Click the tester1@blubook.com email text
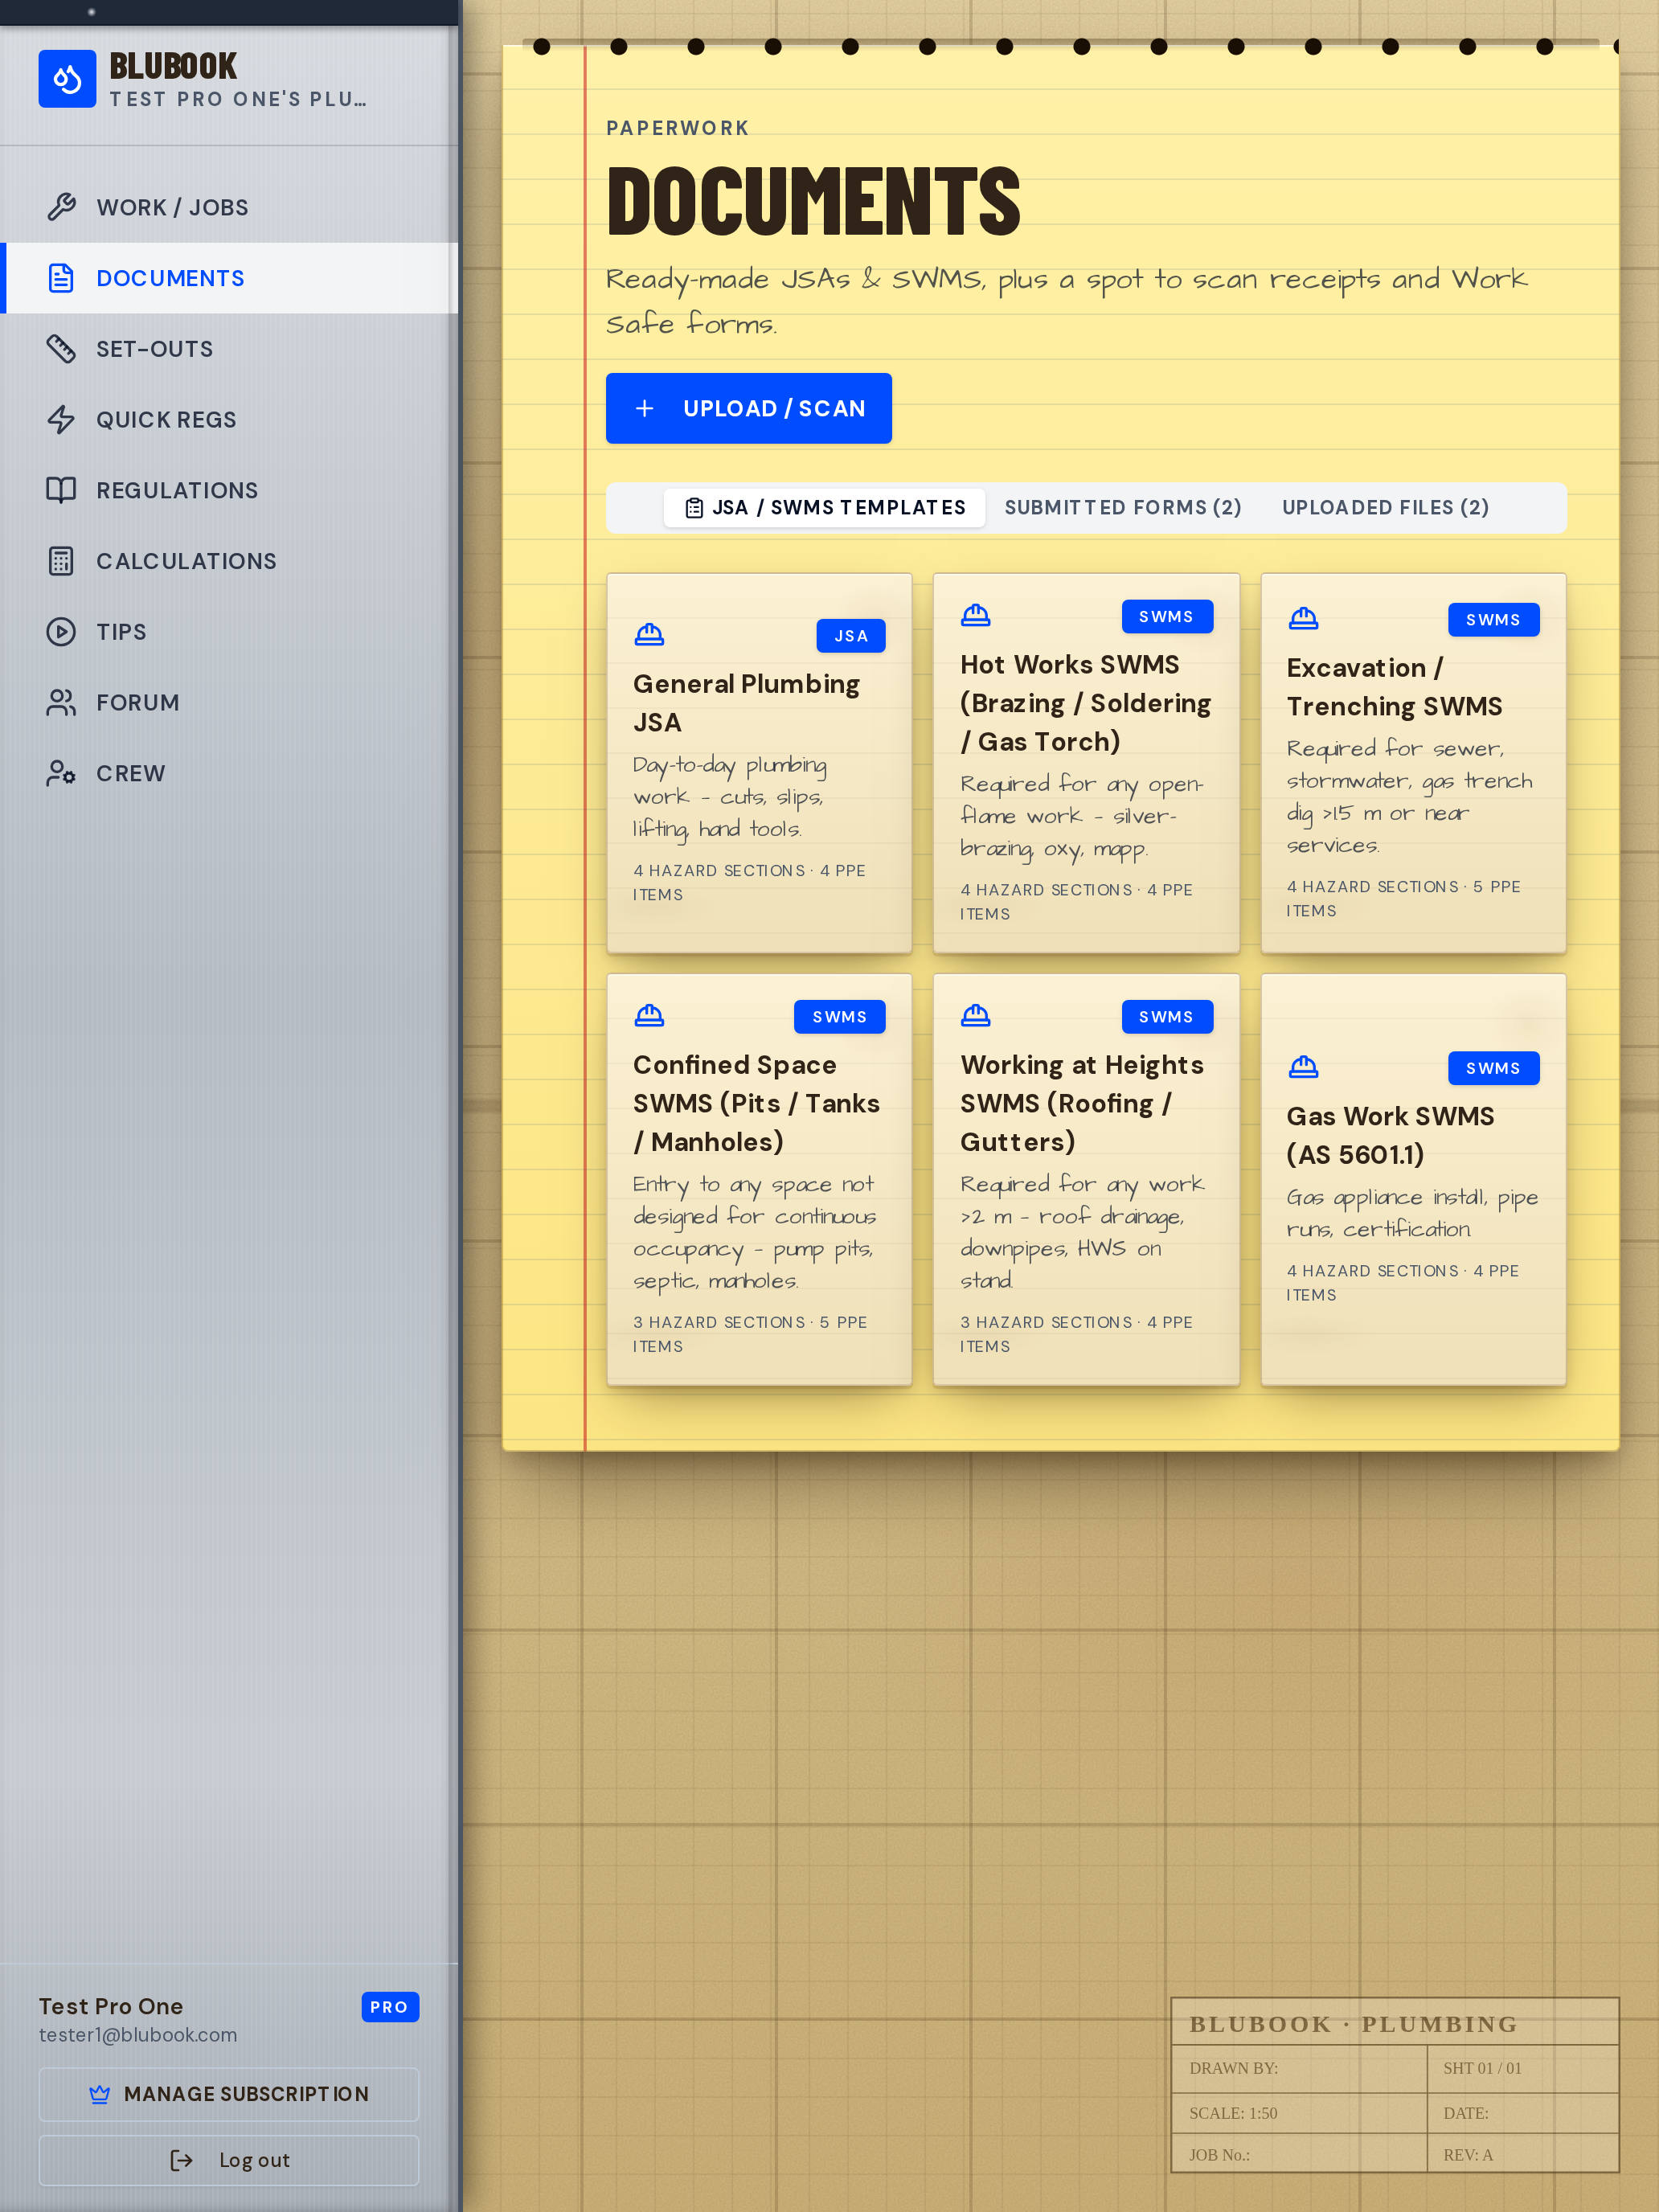The image size is (1659, 2212). coord(138,2035)
